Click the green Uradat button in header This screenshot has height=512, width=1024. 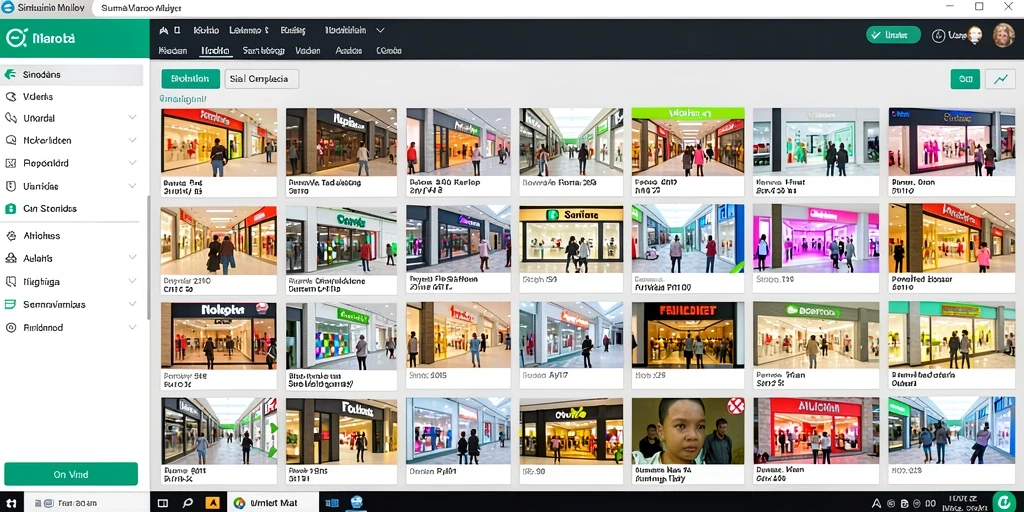893,35
